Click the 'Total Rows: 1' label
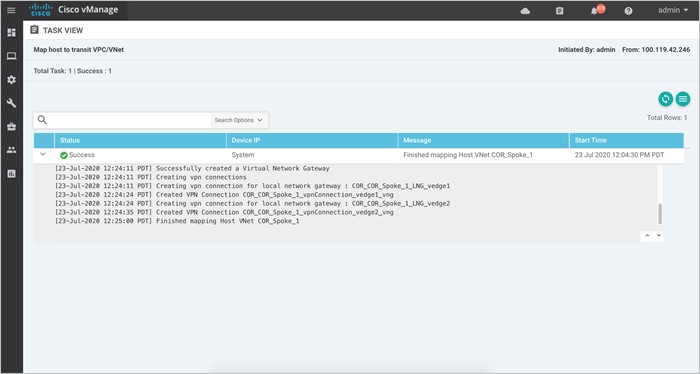700x374 pixels. 667,118
